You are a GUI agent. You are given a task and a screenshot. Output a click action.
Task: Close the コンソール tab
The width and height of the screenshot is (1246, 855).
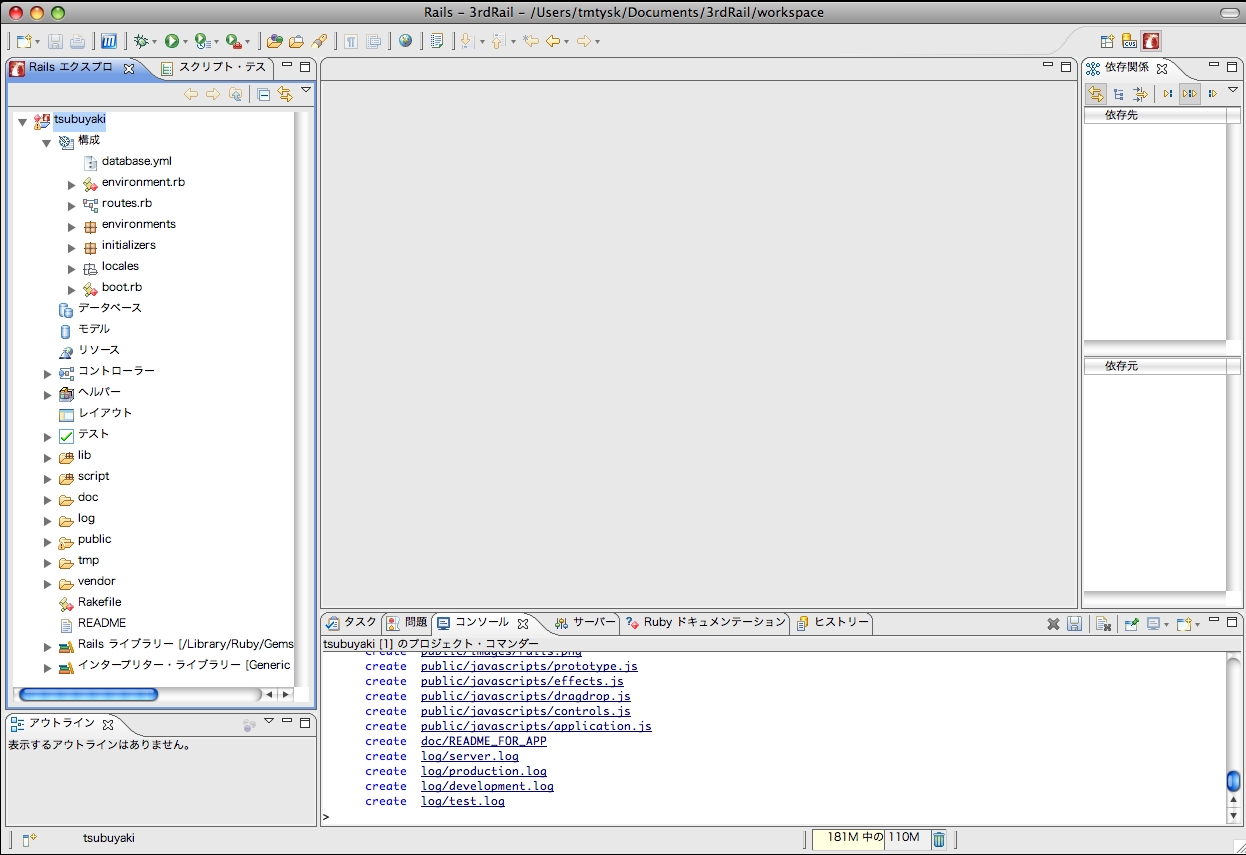click(523, 623)
